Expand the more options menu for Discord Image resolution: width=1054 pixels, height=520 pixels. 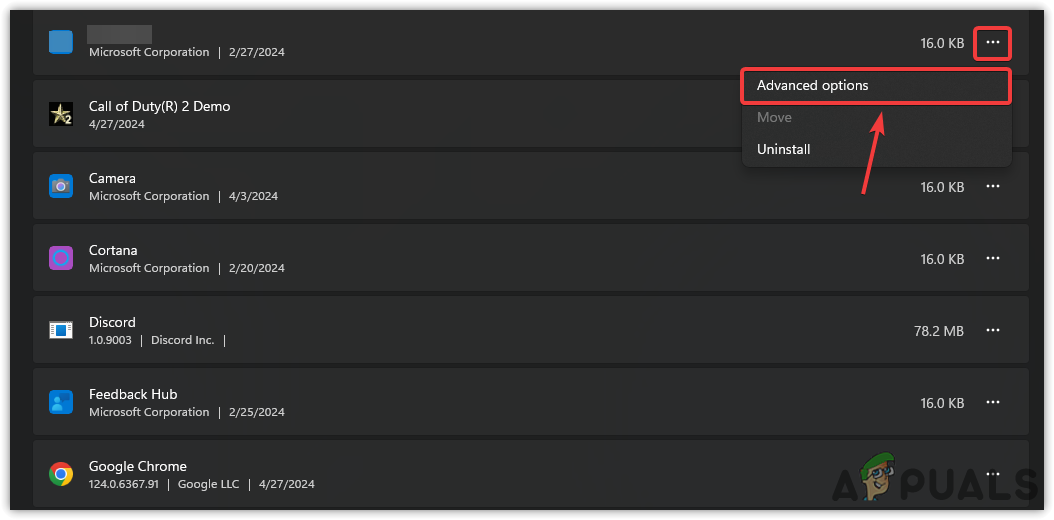pyautogui.click(x=993, y=330)
